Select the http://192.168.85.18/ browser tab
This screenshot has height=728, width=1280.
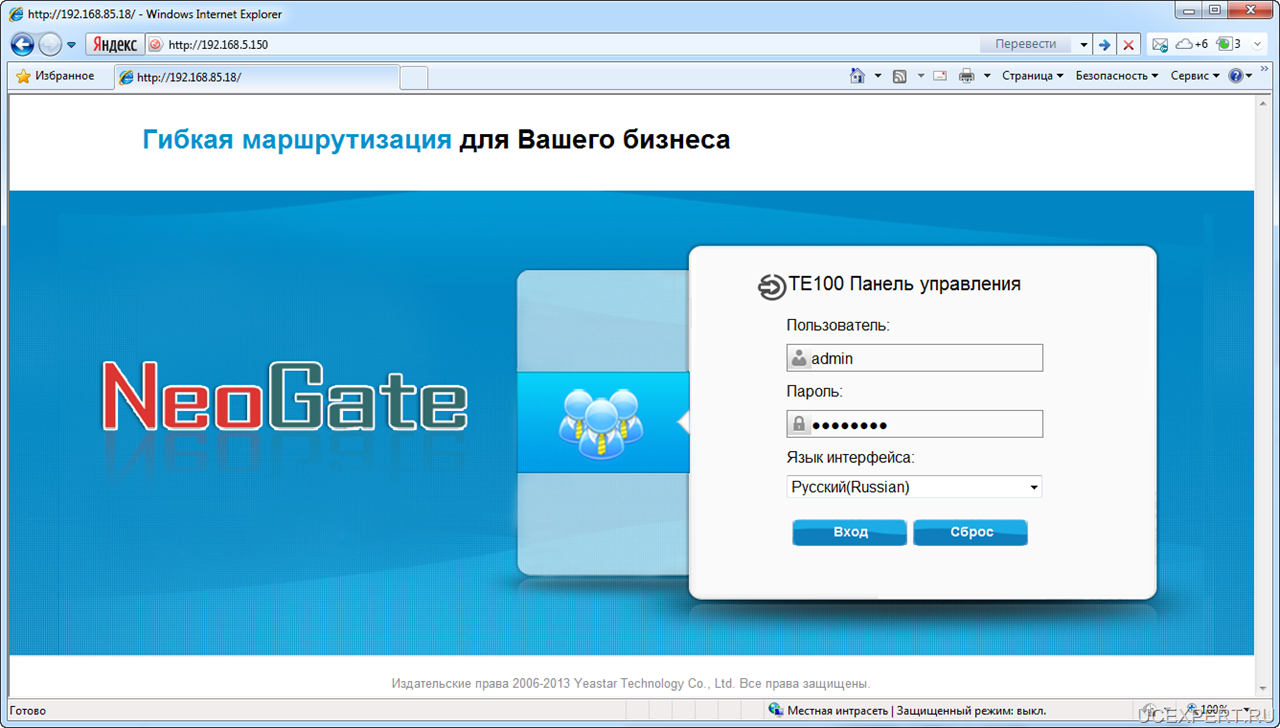tap(257, 77)
